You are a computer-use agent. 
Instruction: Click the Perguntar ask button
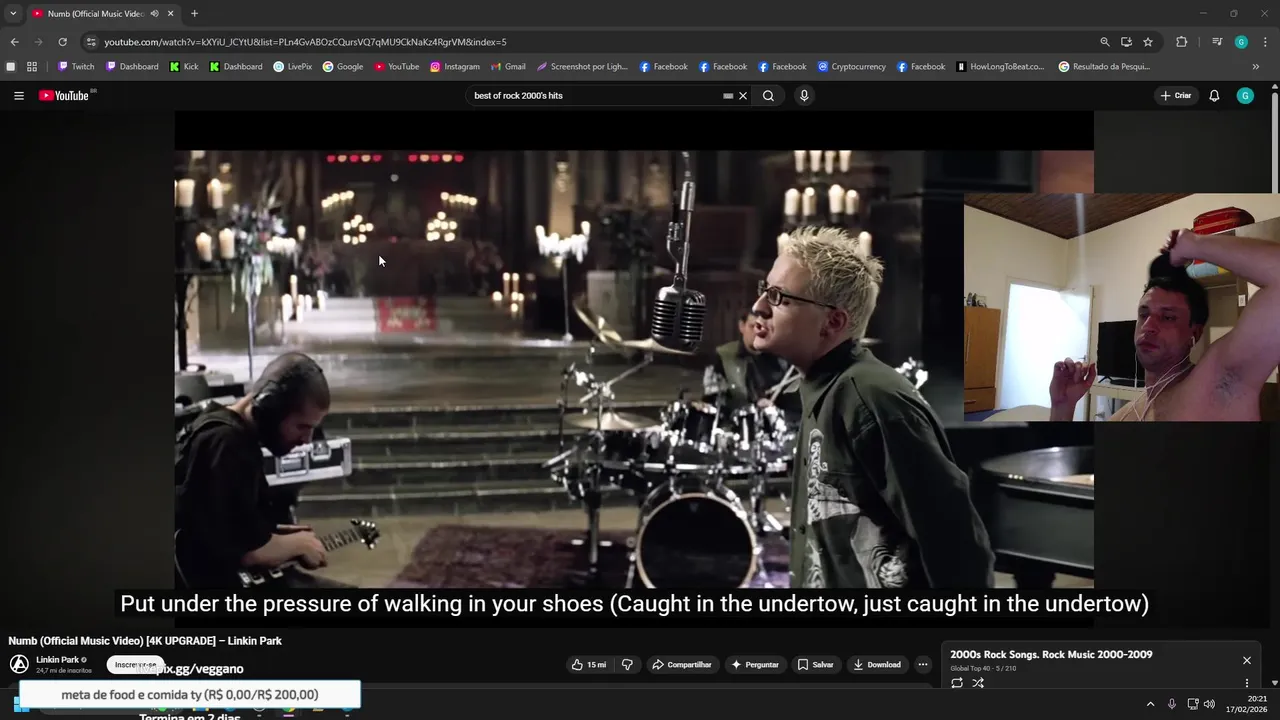[755, 665]
